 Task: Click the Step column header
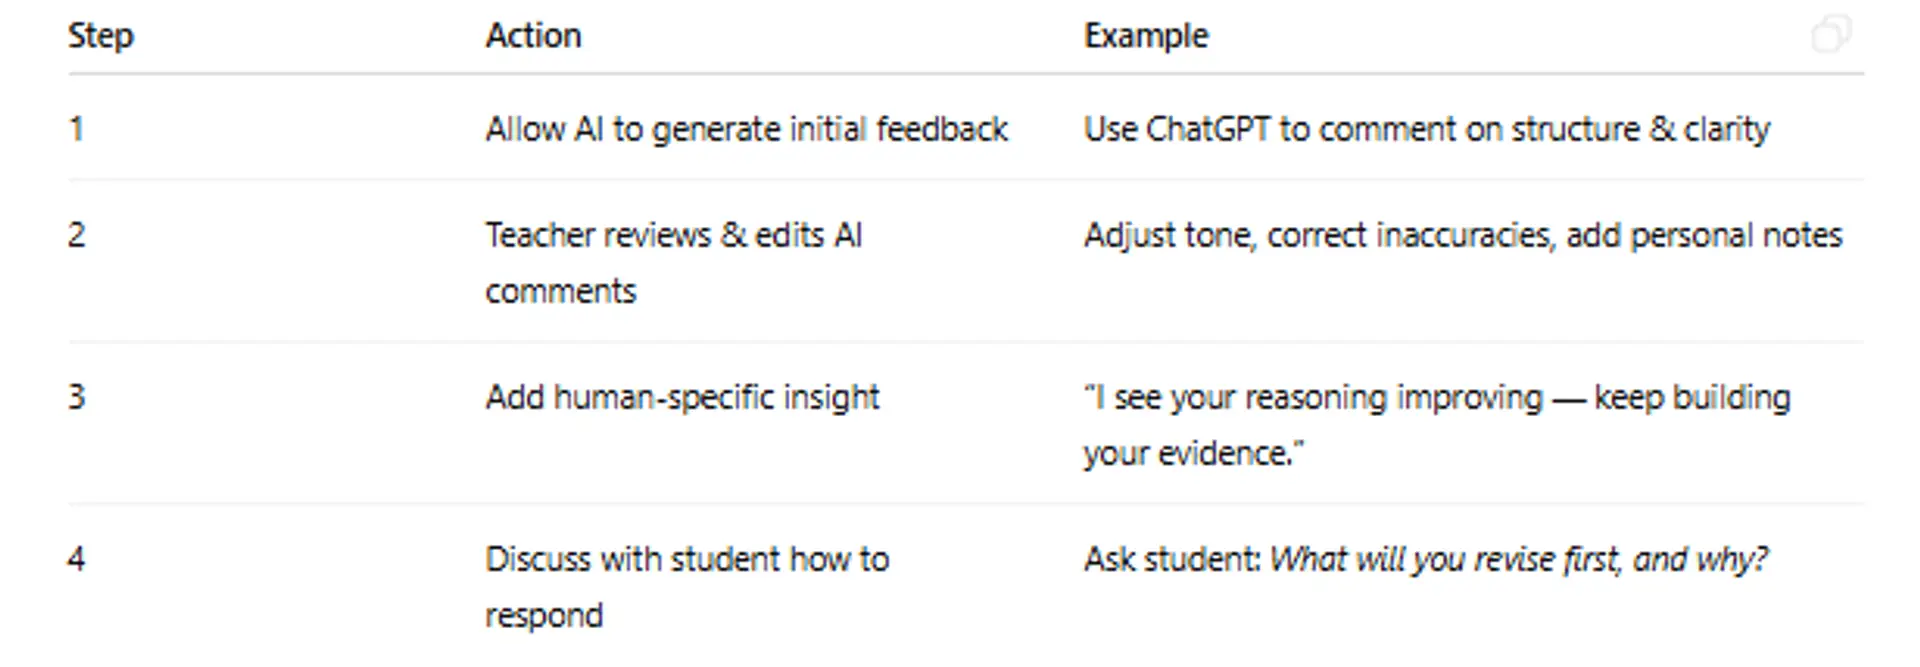[100, 36]
